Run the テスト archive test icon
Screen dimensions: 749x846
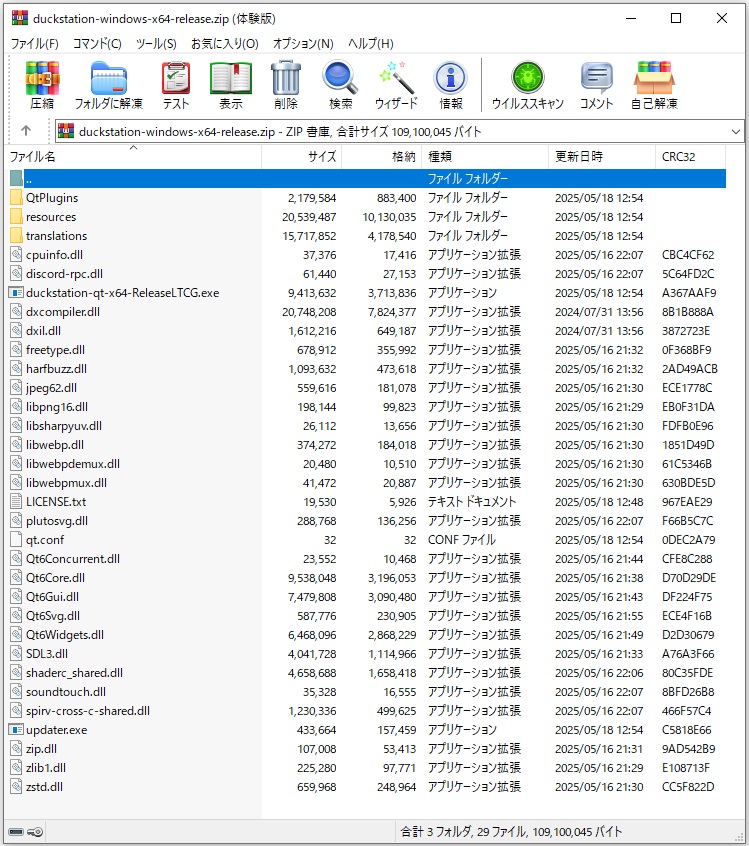coord(176,78)
